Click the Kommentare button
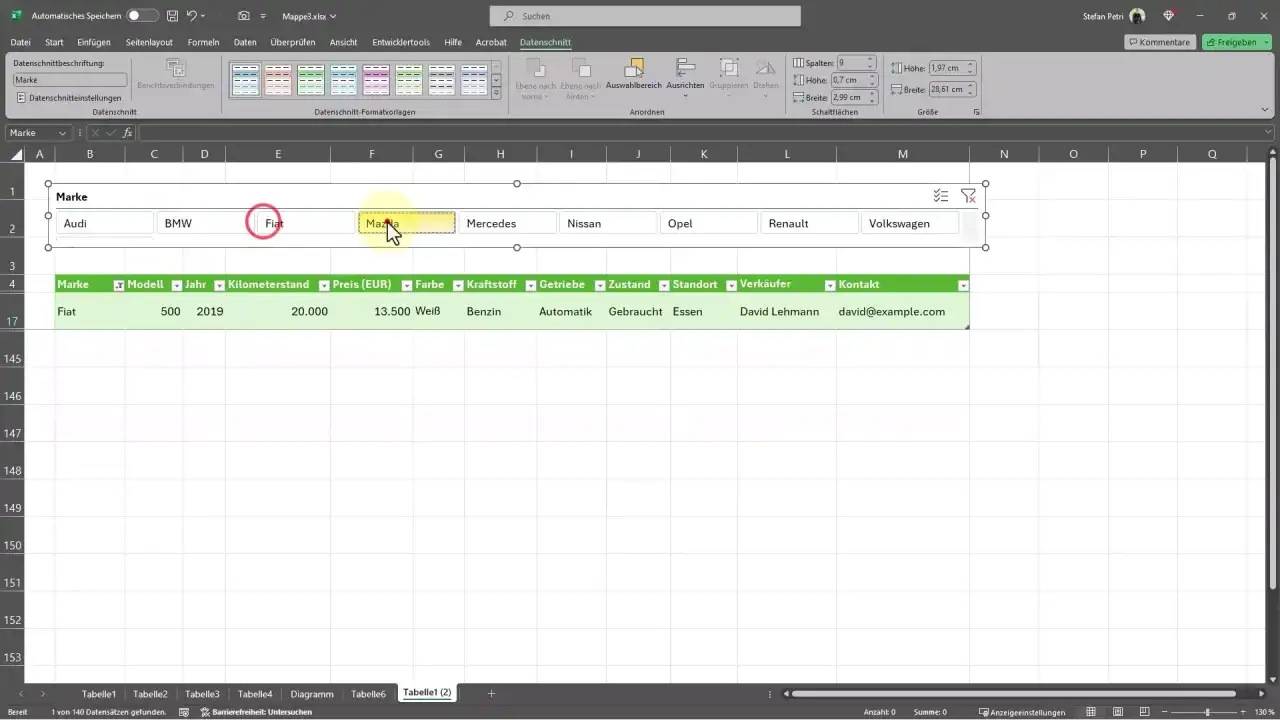 click(x=1158, y=43)
